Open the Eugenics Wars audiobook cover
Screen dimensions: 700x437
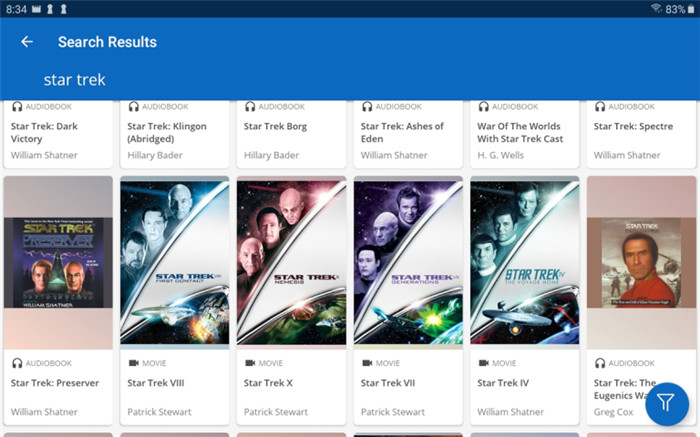click(x=642, y=262)
